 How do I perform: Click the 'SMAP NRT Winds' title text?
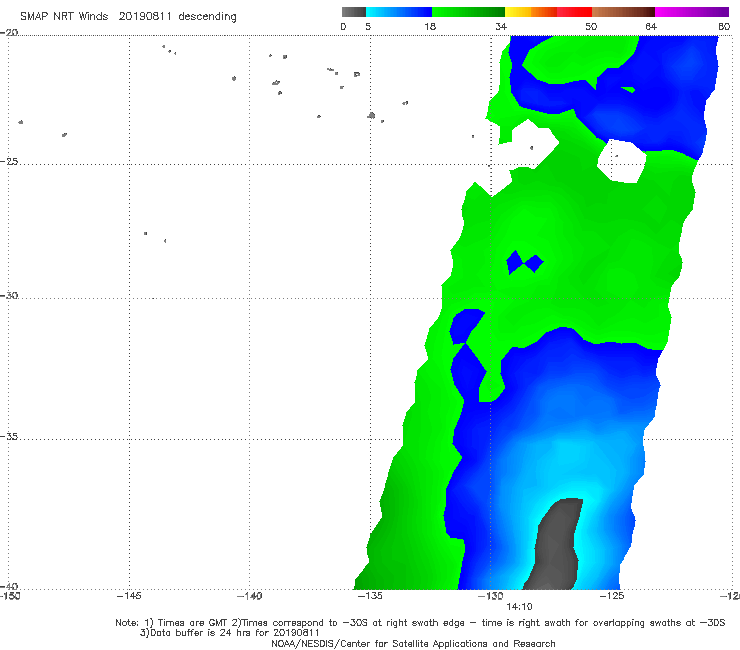point(64,16)
